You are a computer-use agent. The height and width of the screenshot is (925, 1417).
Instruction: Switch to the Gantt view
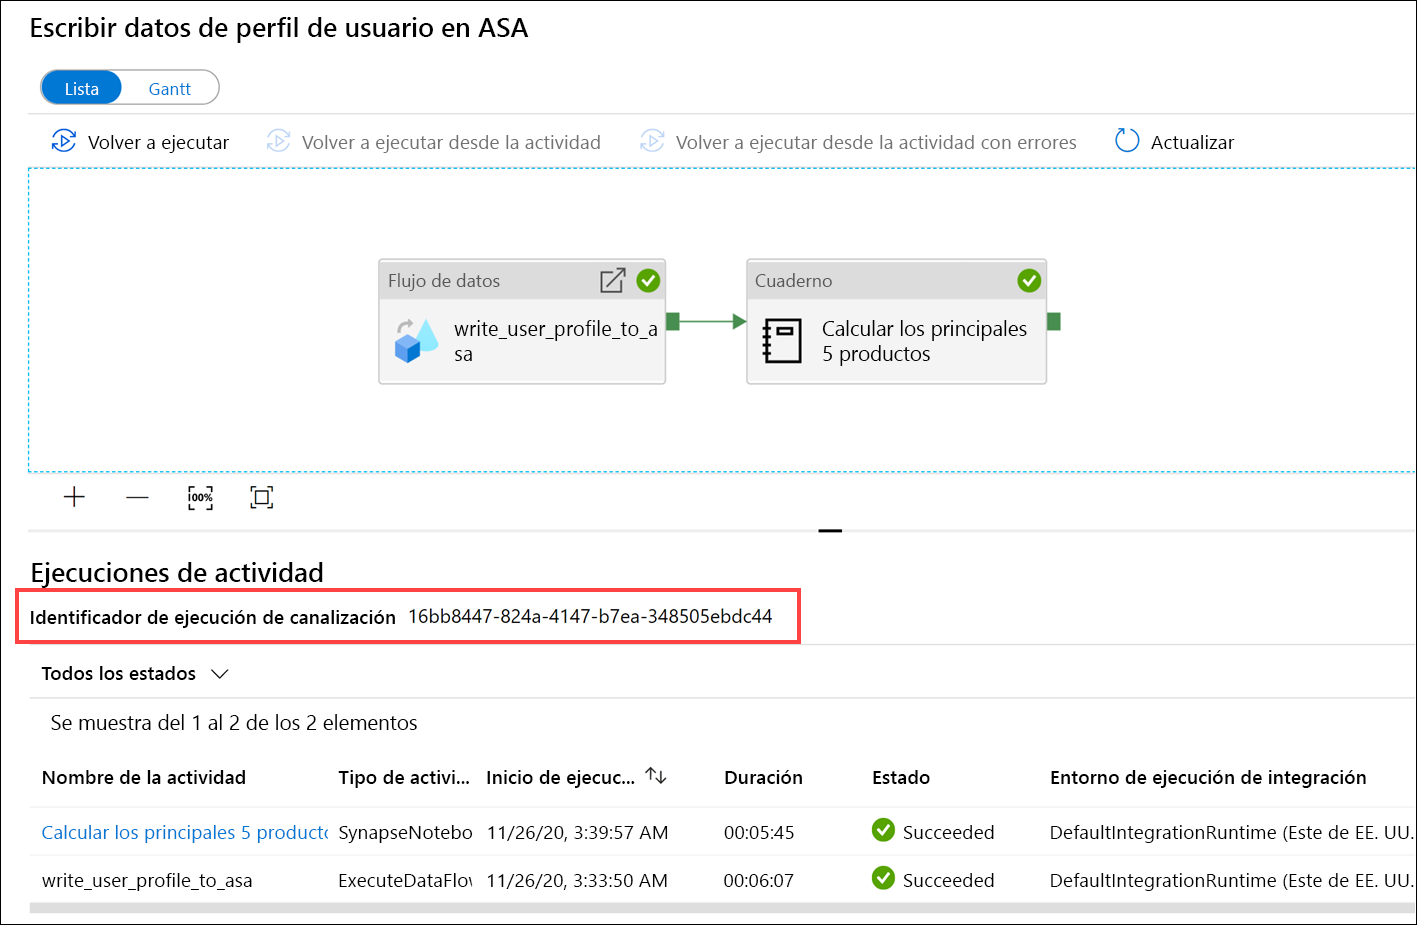pyautogui.click(x=170, y=89)
